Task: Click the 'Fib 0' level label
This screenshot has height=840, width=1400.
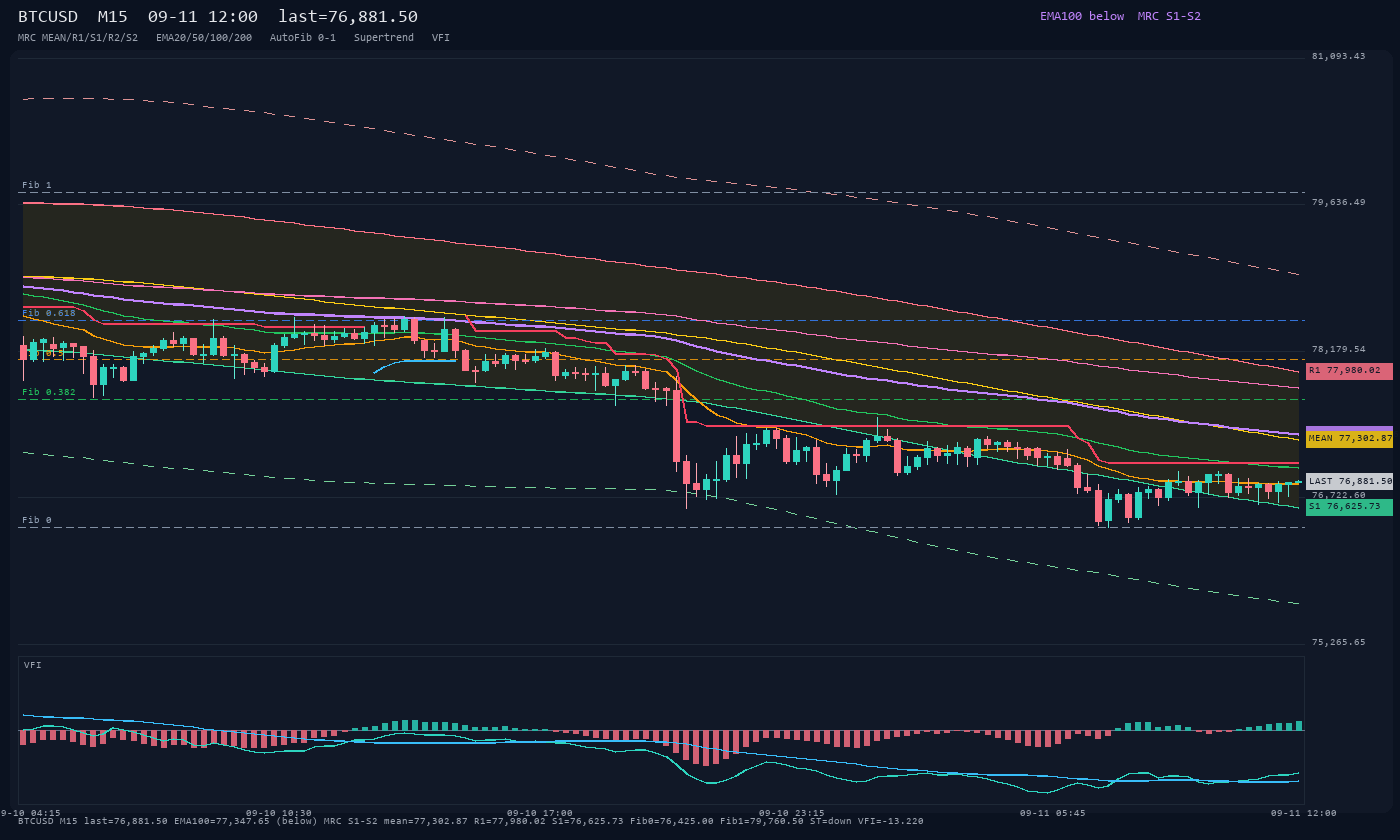Action: tap(37, 520)
